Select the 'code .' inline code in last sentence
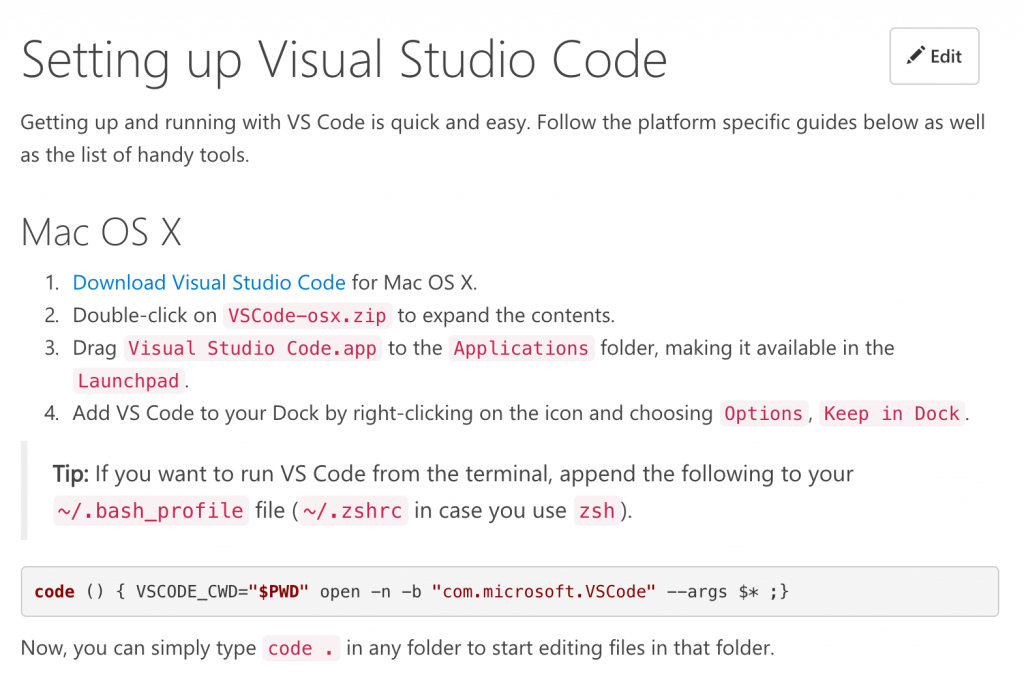This screenshot has width=1024, height=673. (300, 648)
